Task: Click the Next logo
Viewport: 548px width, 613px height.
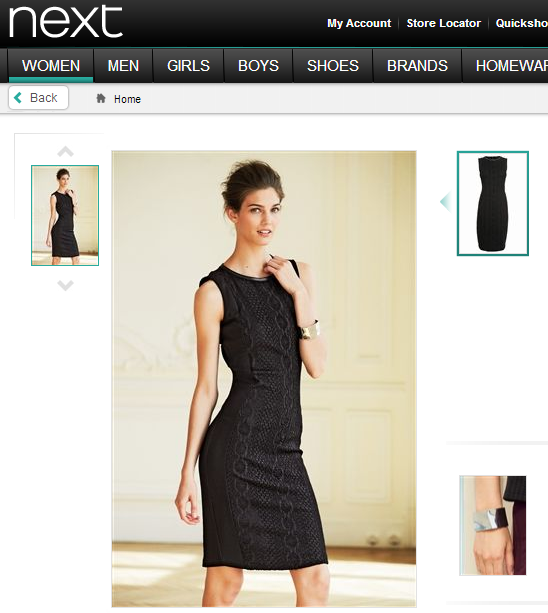Action: pos(66,22)
